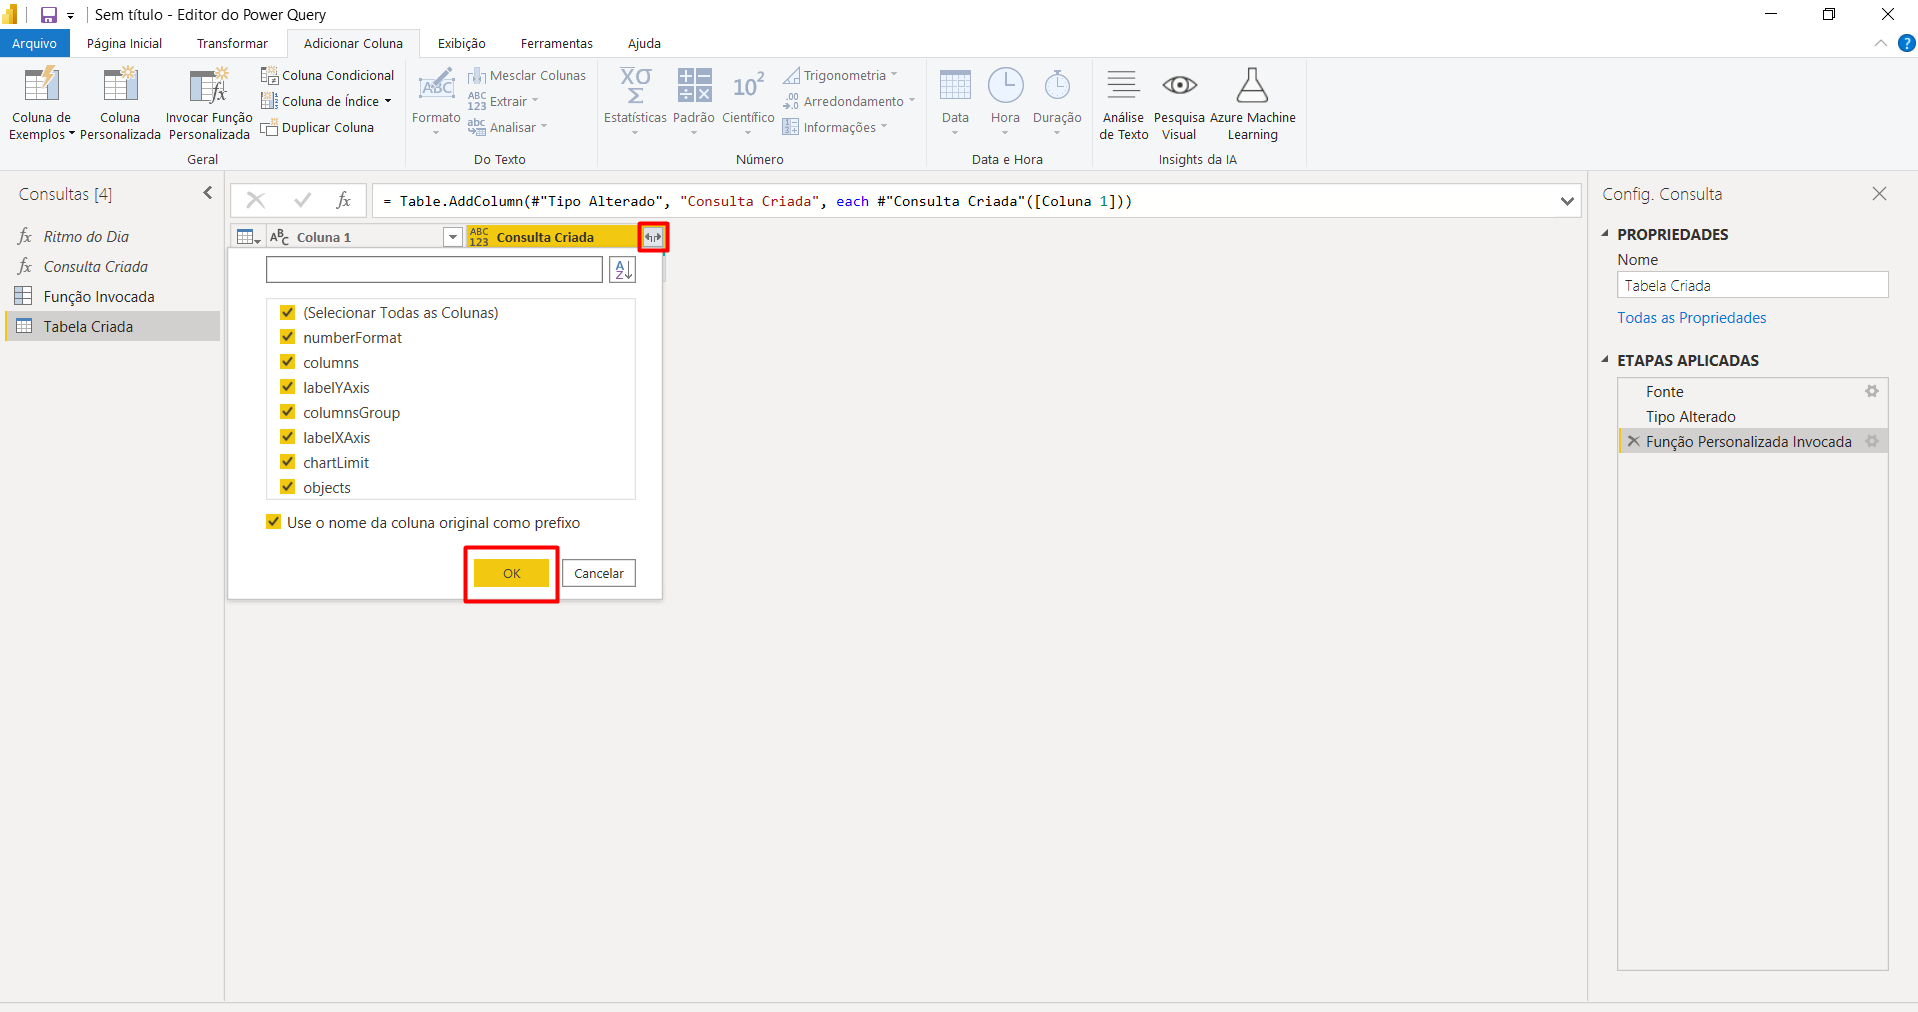Uncheck chartLimit column
Image resolution: width=1918 pixels, height=1012 pixels.
point(287,462)
